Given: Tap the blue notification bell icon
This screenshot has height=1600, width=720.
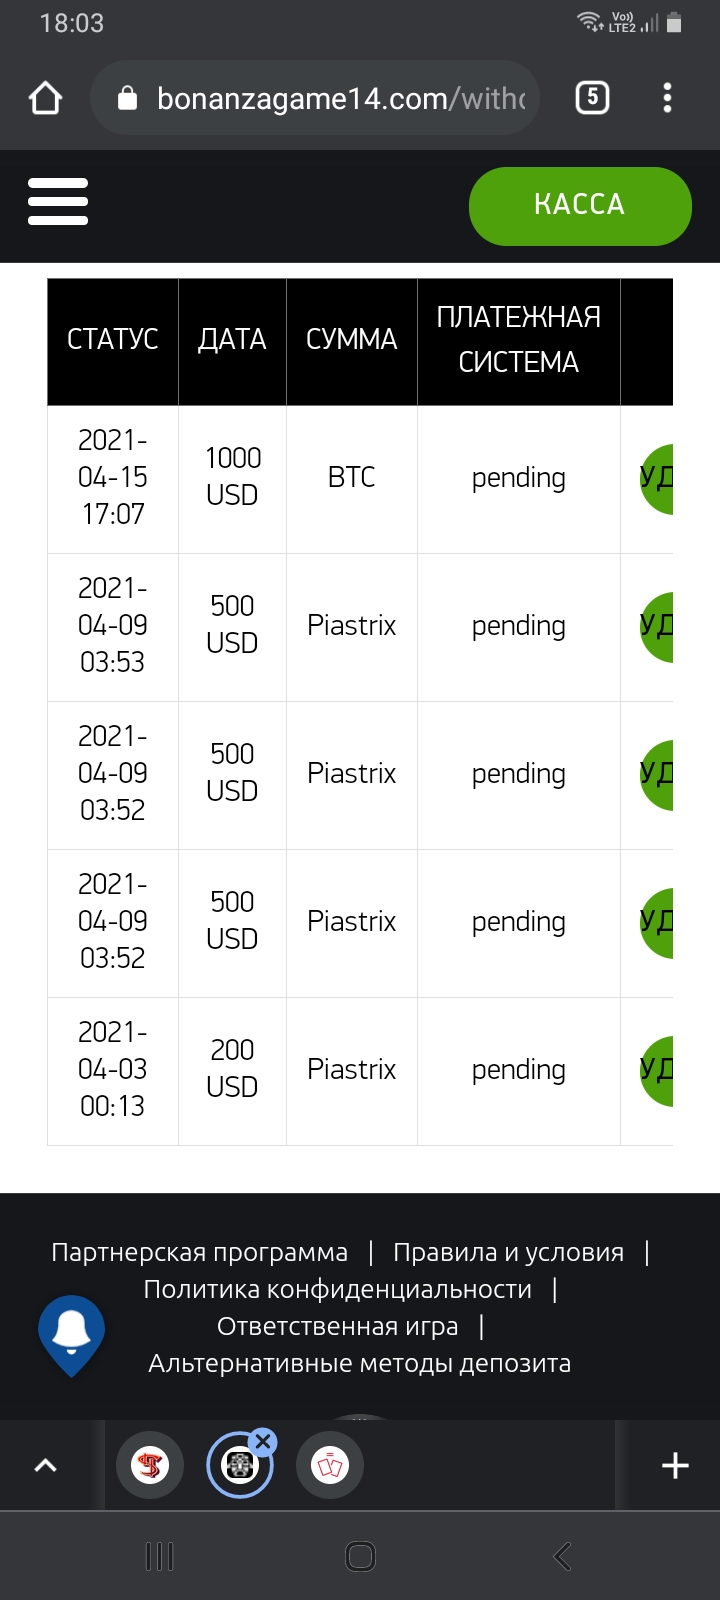Looking at the screenshot, I should pos(71,1335).
